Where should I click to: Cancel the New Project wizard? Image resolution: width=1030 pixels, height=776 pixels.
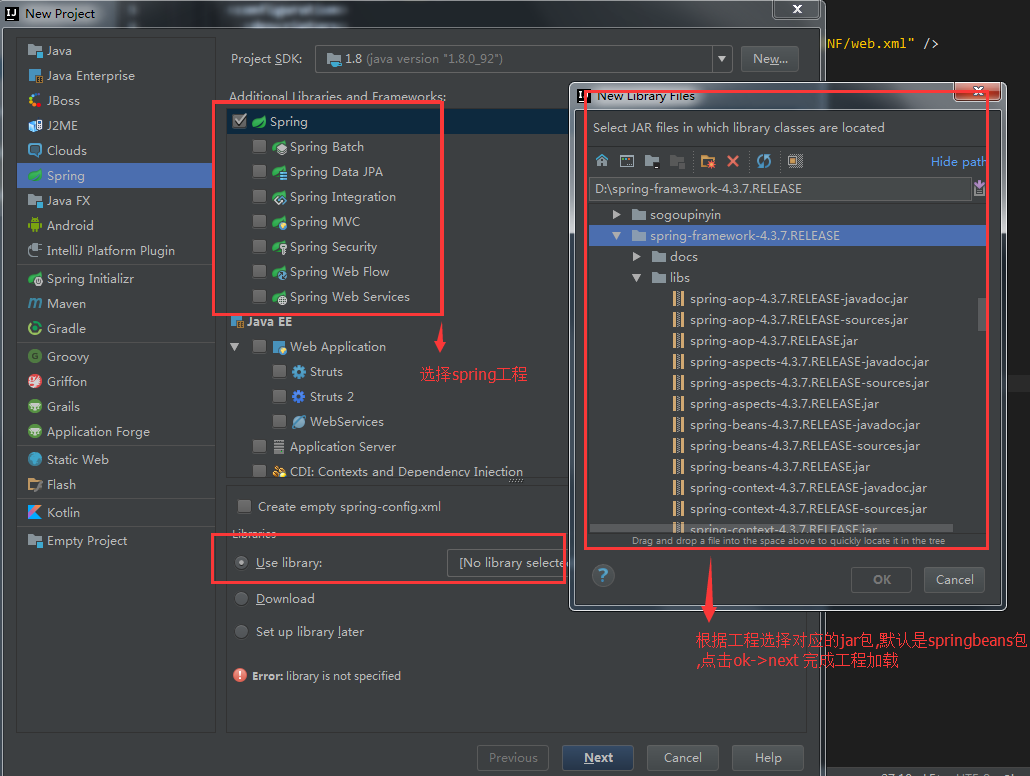point(683,758)
